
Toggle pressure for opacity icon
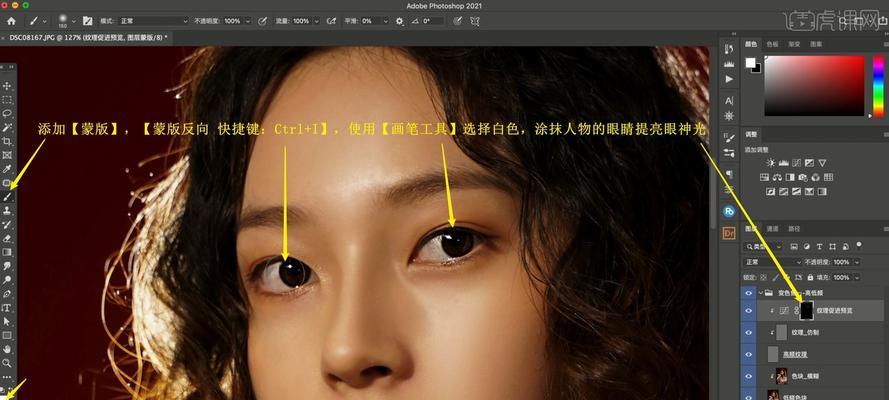262,21
